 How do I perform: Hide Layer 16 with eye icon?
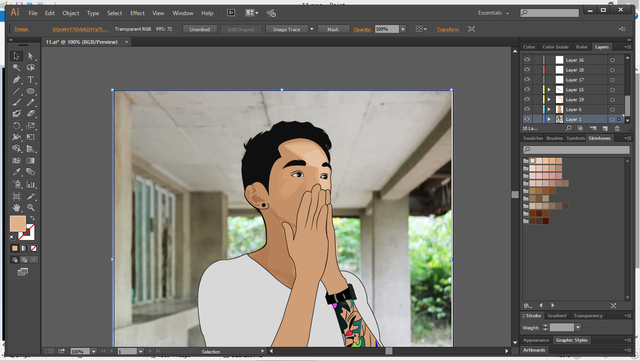click(527, 60)
